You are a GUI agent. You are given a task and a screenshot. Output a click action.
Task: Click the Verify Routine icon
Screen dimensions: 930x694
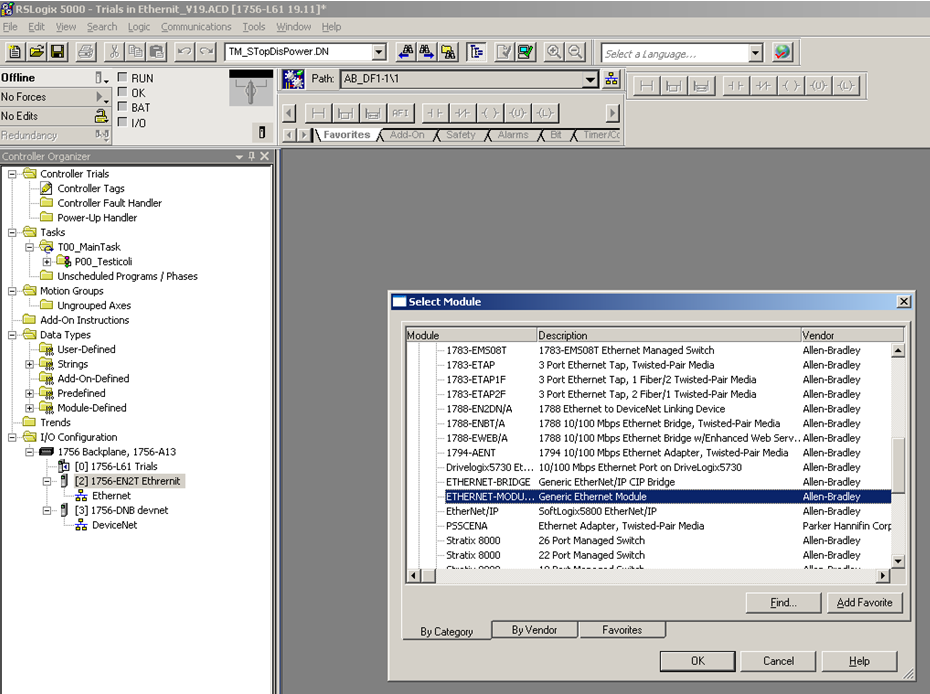tap(504, 52)
